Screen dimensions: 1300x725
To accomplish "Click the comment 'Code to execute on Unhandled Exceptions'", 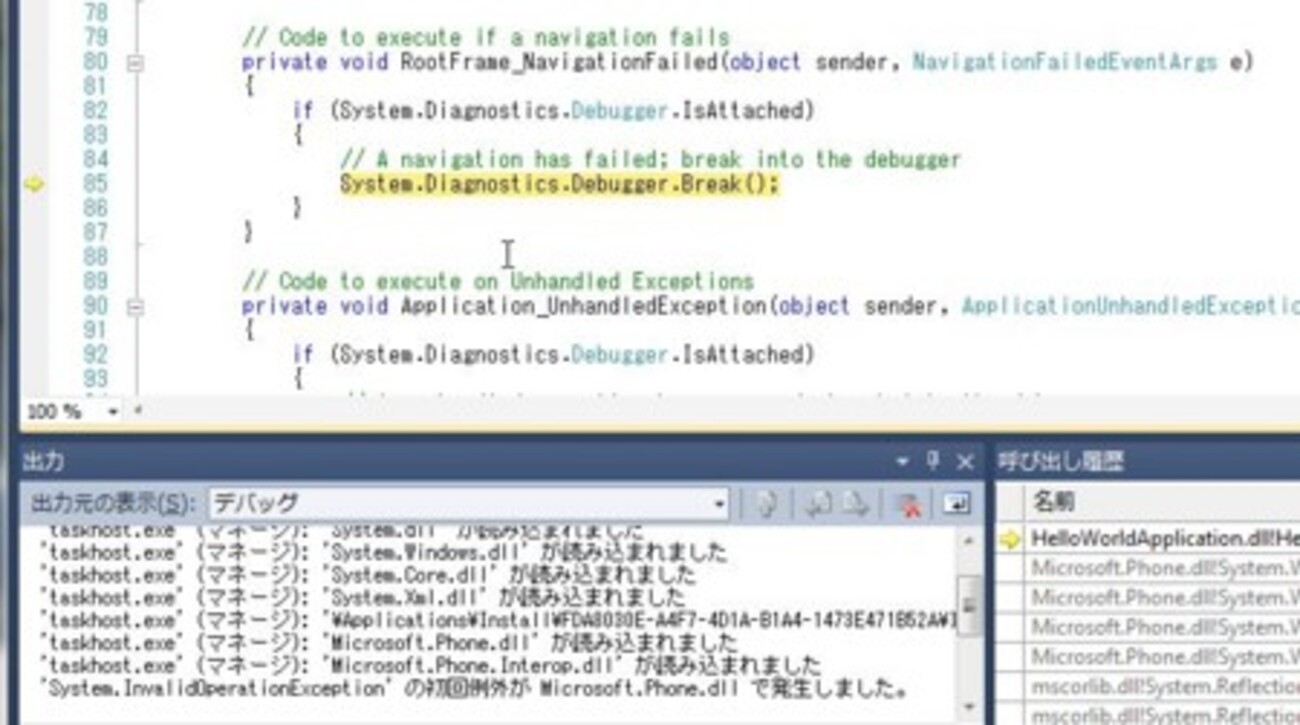I will coord(498,281).
